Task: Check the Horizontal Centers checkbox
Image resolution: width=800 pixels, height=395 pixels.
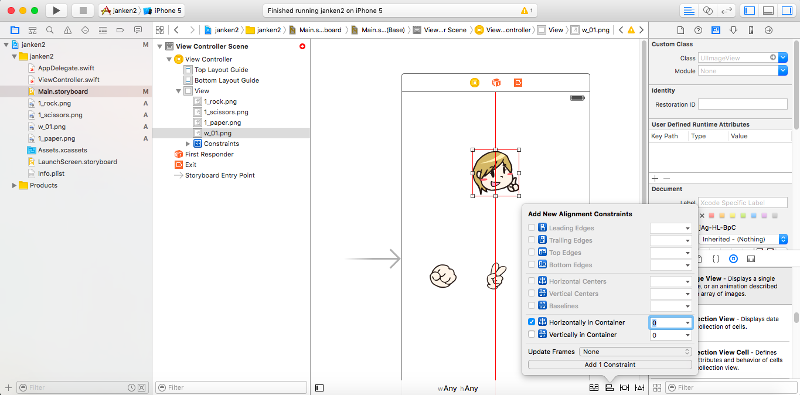Action: coord(532,281)
